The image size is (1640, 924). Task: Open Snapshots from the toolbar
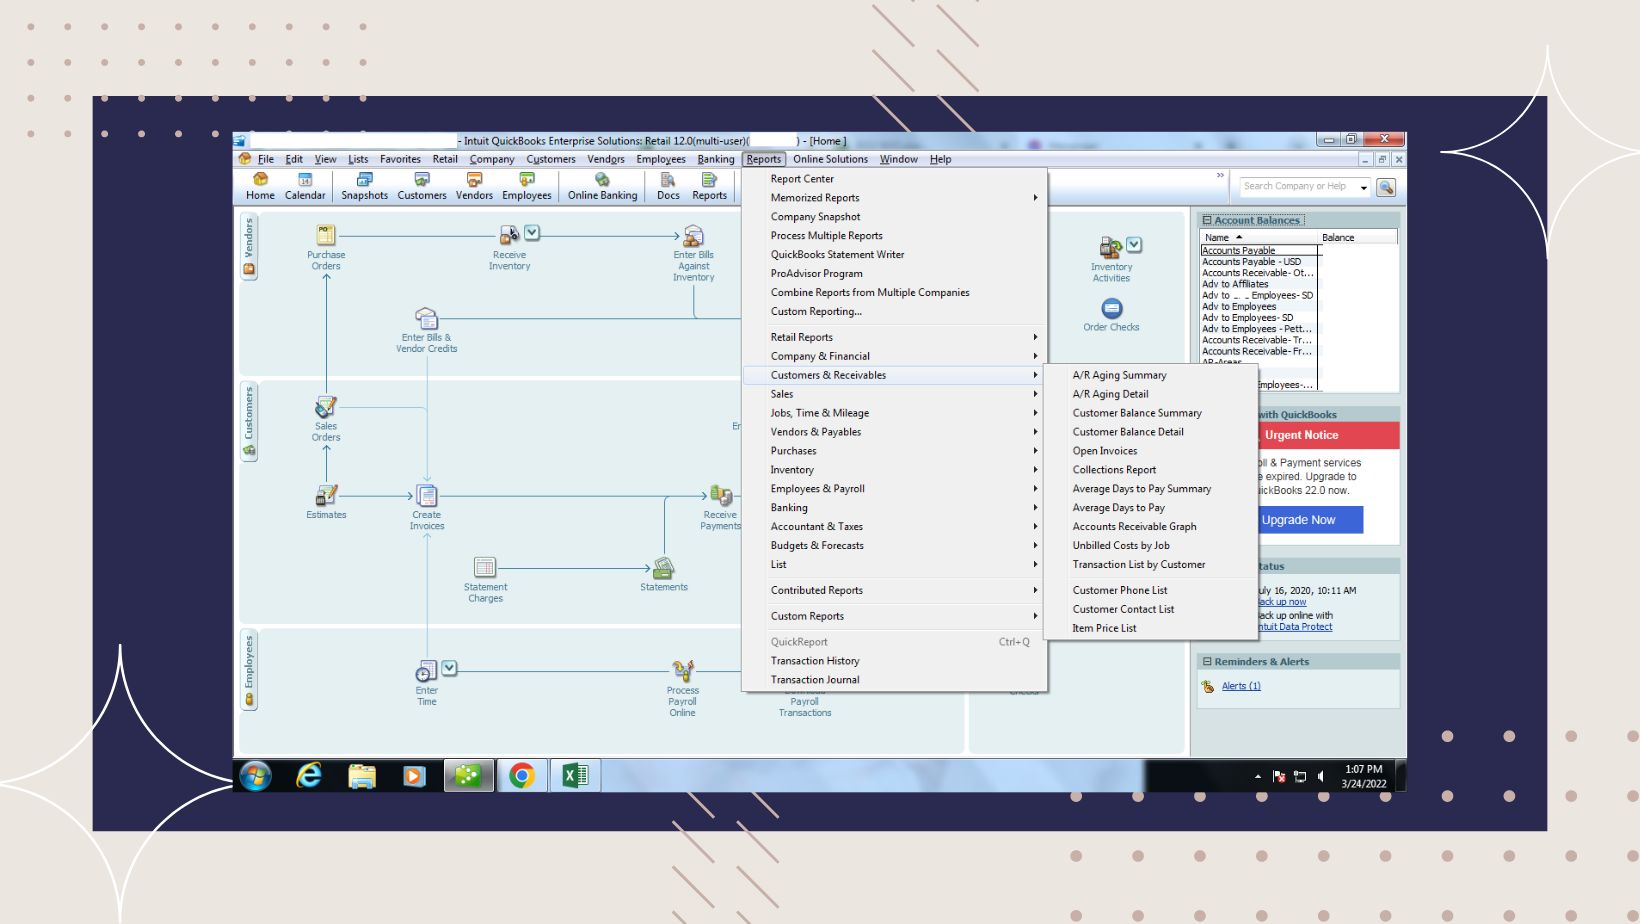point(364,186)
